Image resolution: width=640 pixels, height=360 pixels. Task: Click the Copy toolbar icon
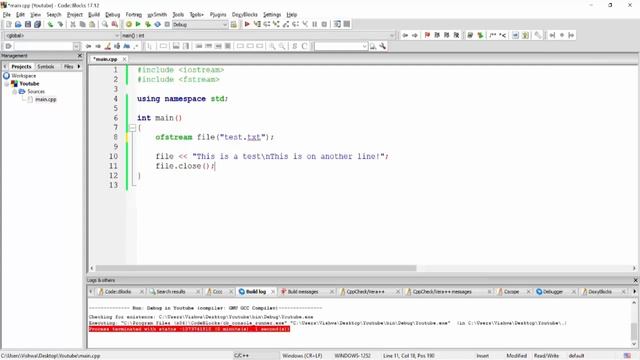click(x=82, y=24)
